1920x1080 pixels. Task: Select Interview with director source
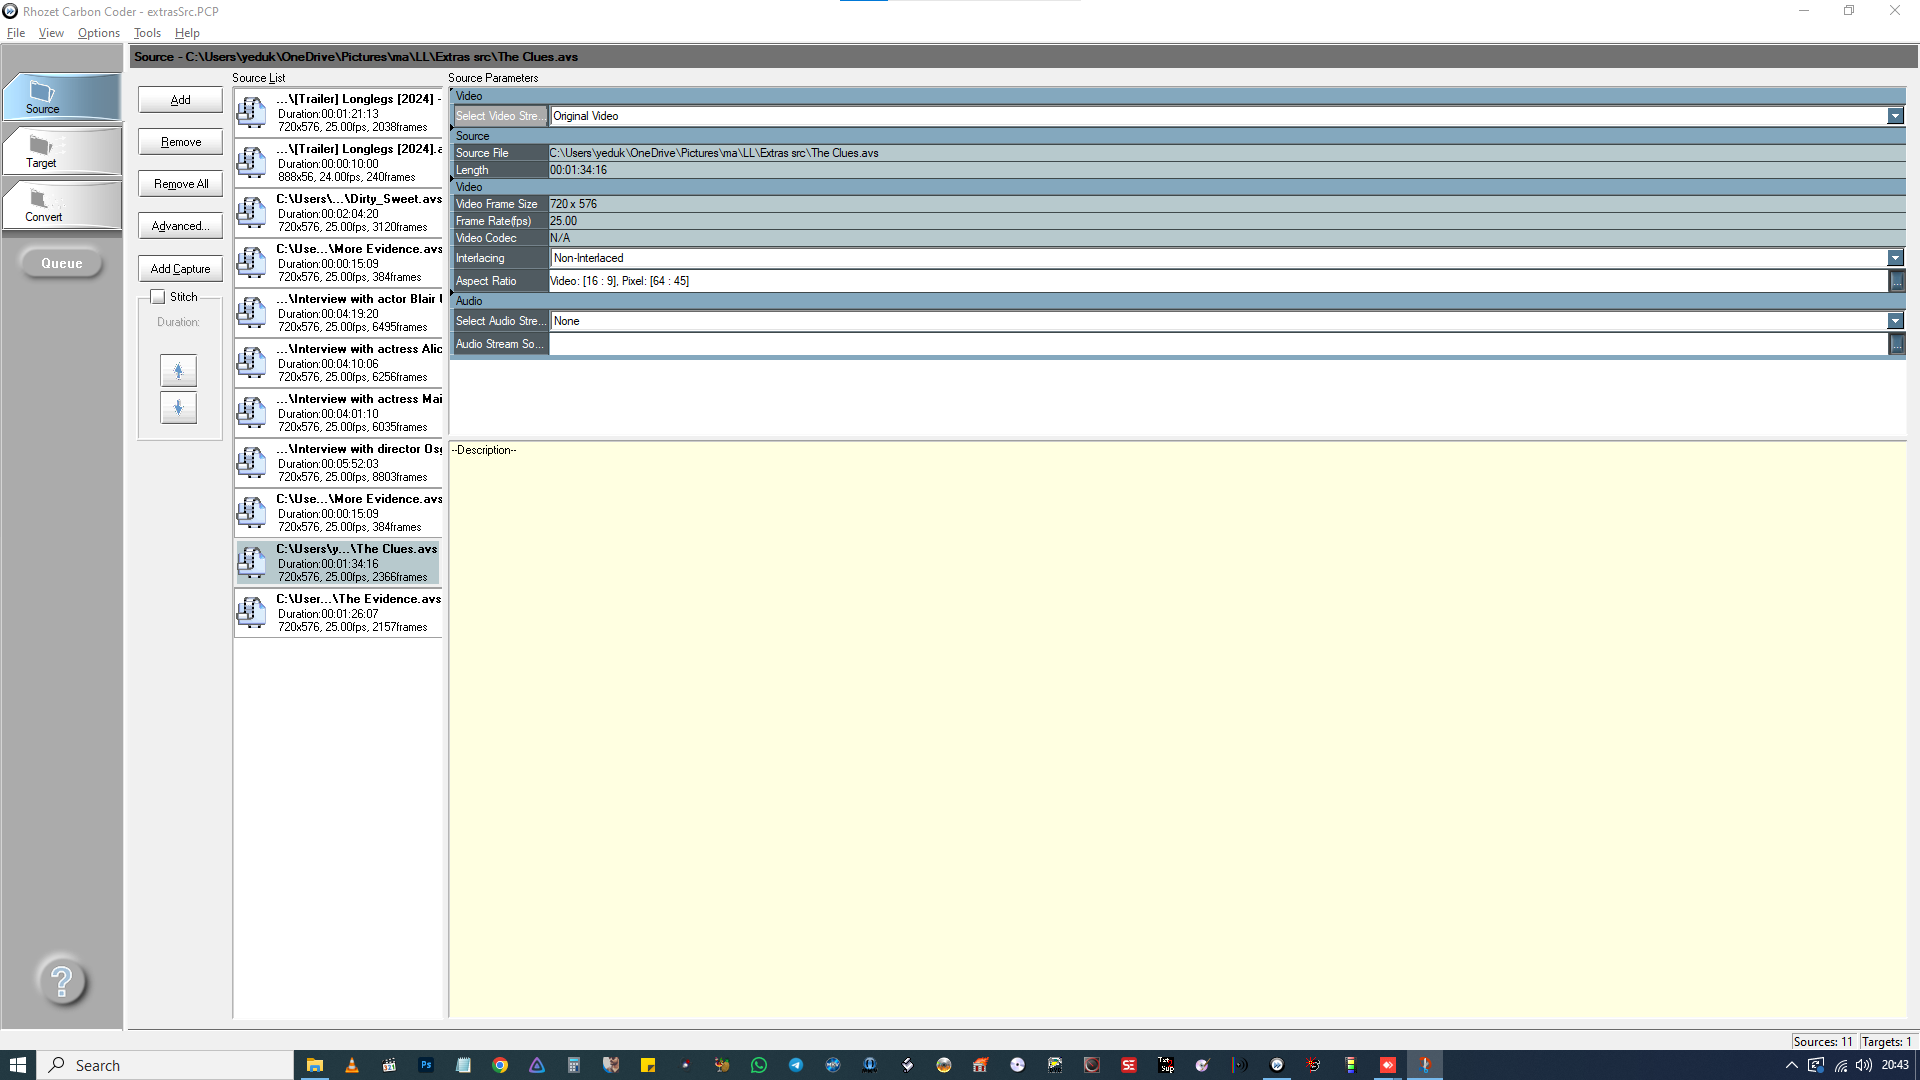click(338, 463)
